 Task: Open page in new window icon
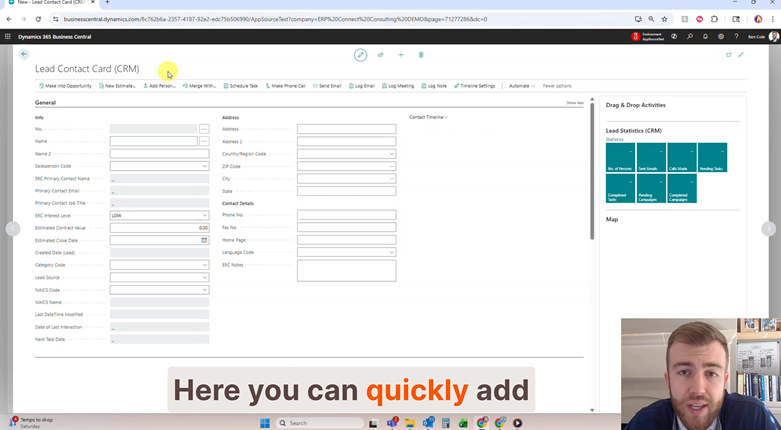pyautogui.click(x=729, y=55)
